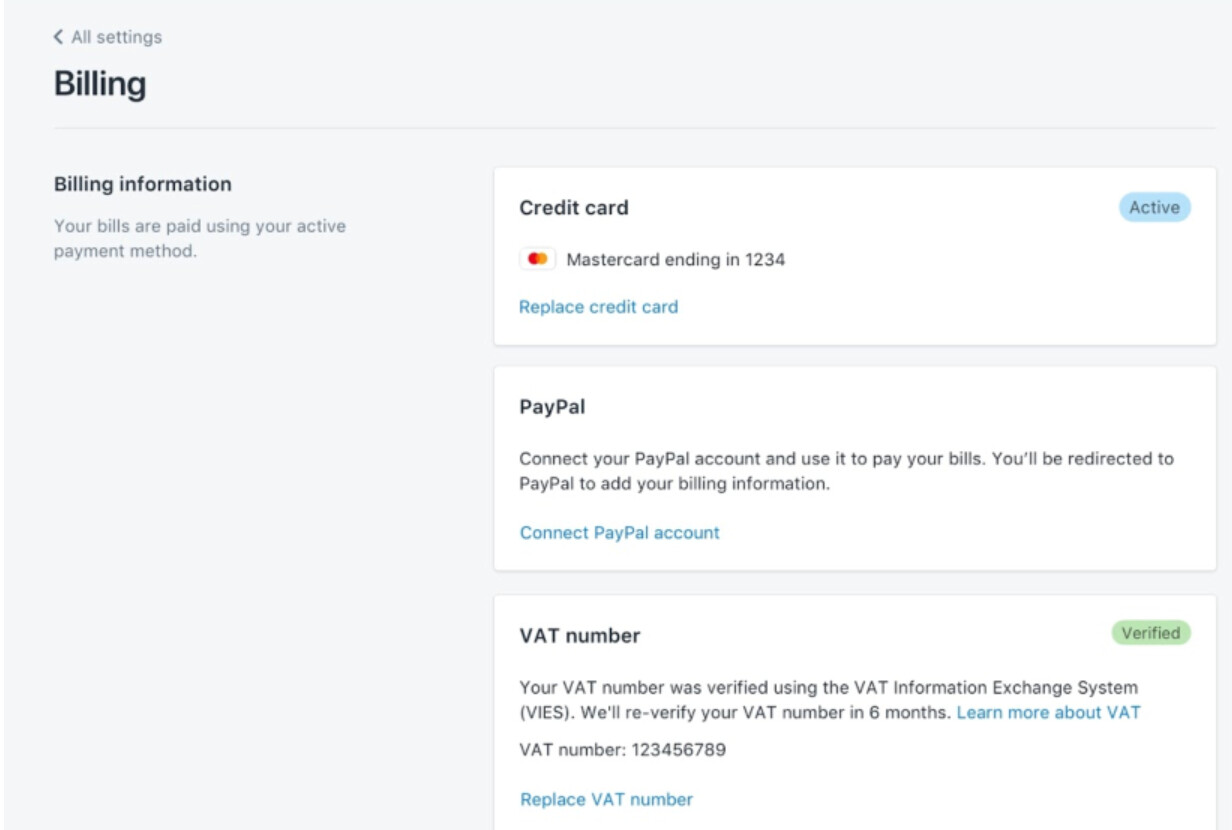Click the Replace credit card link

coord(598,307)
